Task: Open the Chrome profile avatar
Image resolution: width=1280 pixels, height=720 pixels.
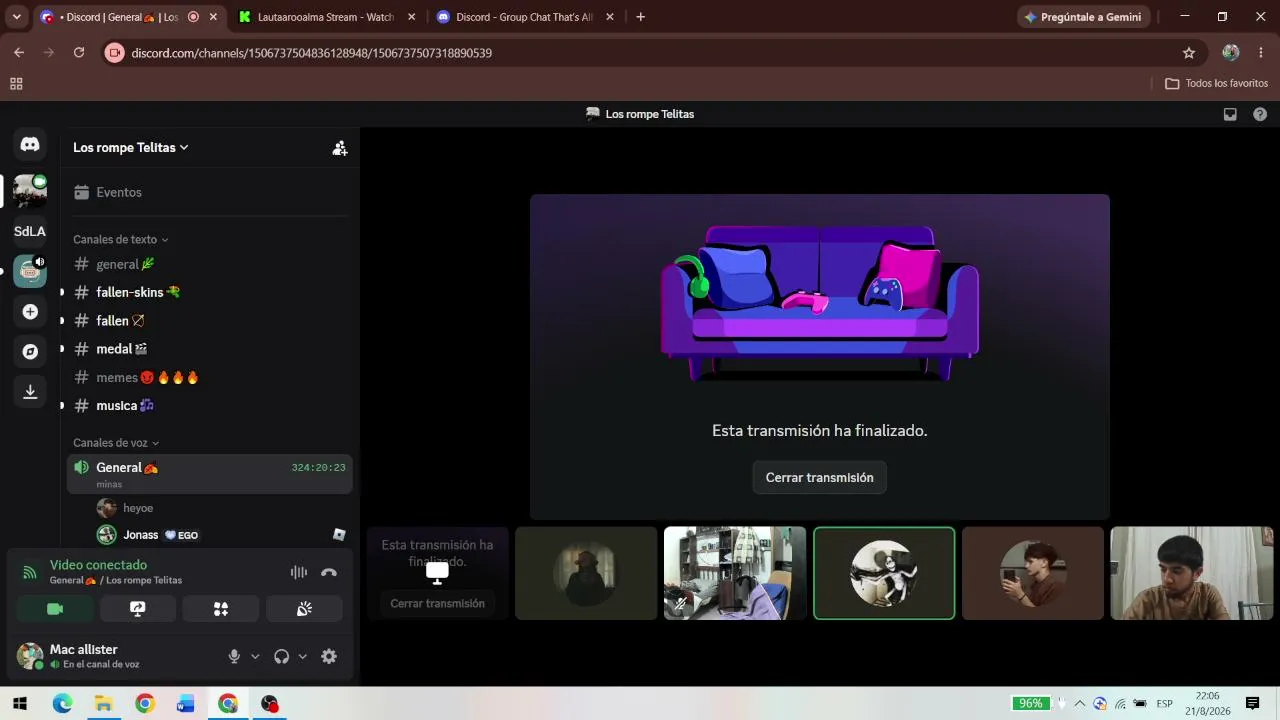Action: pyautogui.click(x=1231, y=53)
